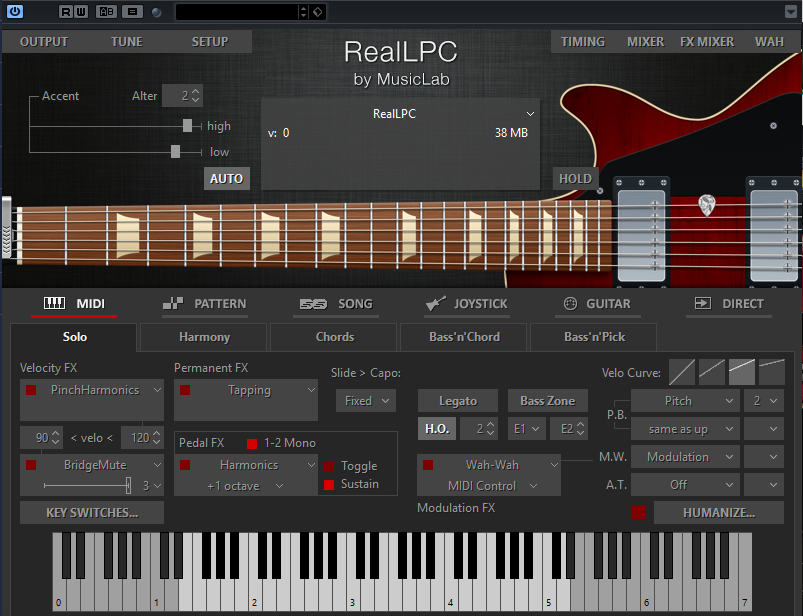Click the guitar pick on the strings

(707, 205)
